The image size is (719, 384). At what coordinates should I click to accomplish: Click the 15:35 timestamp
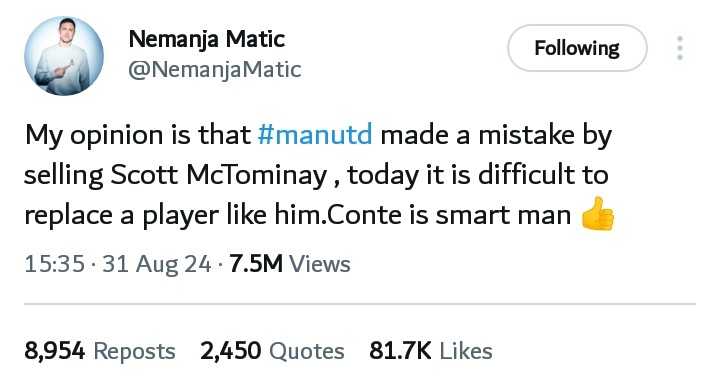[x=55, y=264]
